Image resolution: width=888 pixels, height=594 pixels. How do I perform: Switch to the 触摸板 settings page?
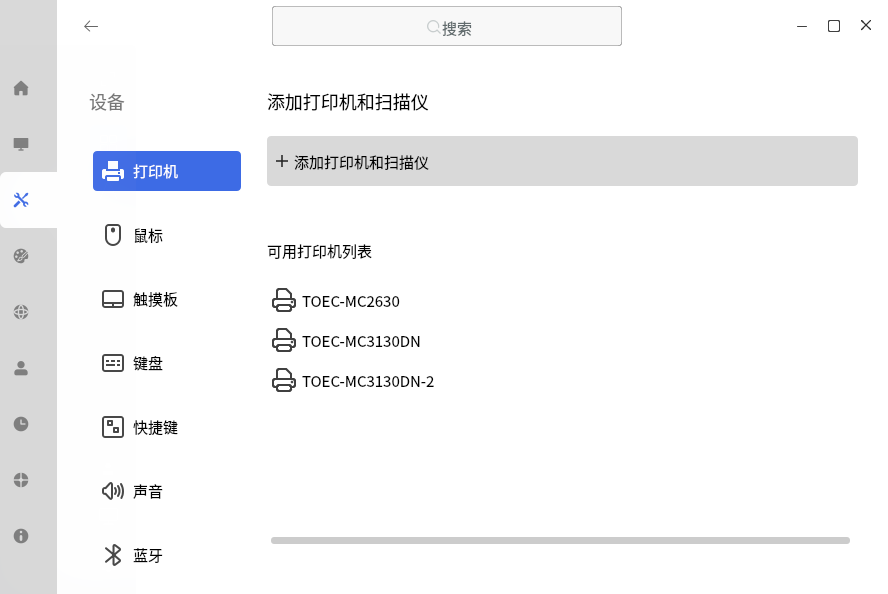tap(167, 299)
